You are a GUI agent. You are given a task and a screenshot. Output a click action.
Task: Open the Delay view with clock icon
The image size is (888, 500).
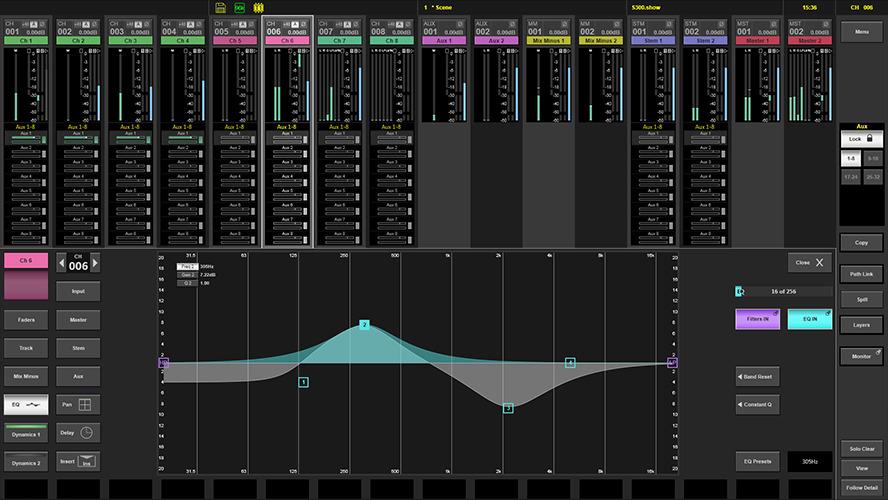pos(78,433)
